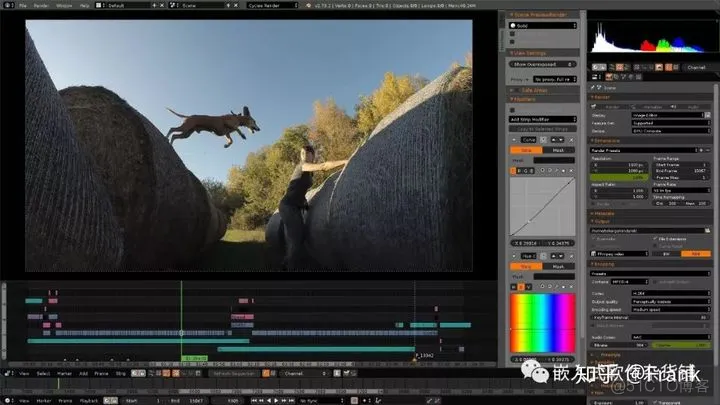Click the hue correct rainbow gradient
This screenshot has width=720, height=405.
[542, 323]
